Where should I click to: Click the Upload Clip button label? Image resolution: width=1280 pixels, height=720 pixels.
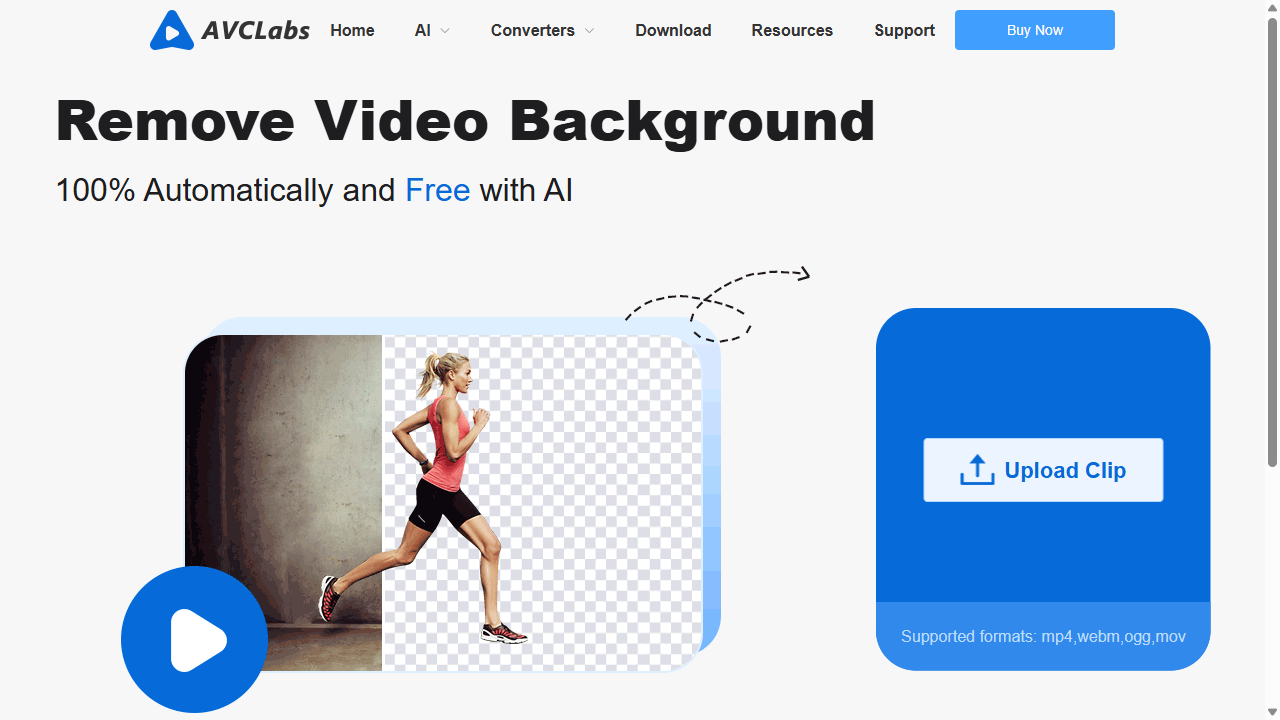(x=1065, y=470)
